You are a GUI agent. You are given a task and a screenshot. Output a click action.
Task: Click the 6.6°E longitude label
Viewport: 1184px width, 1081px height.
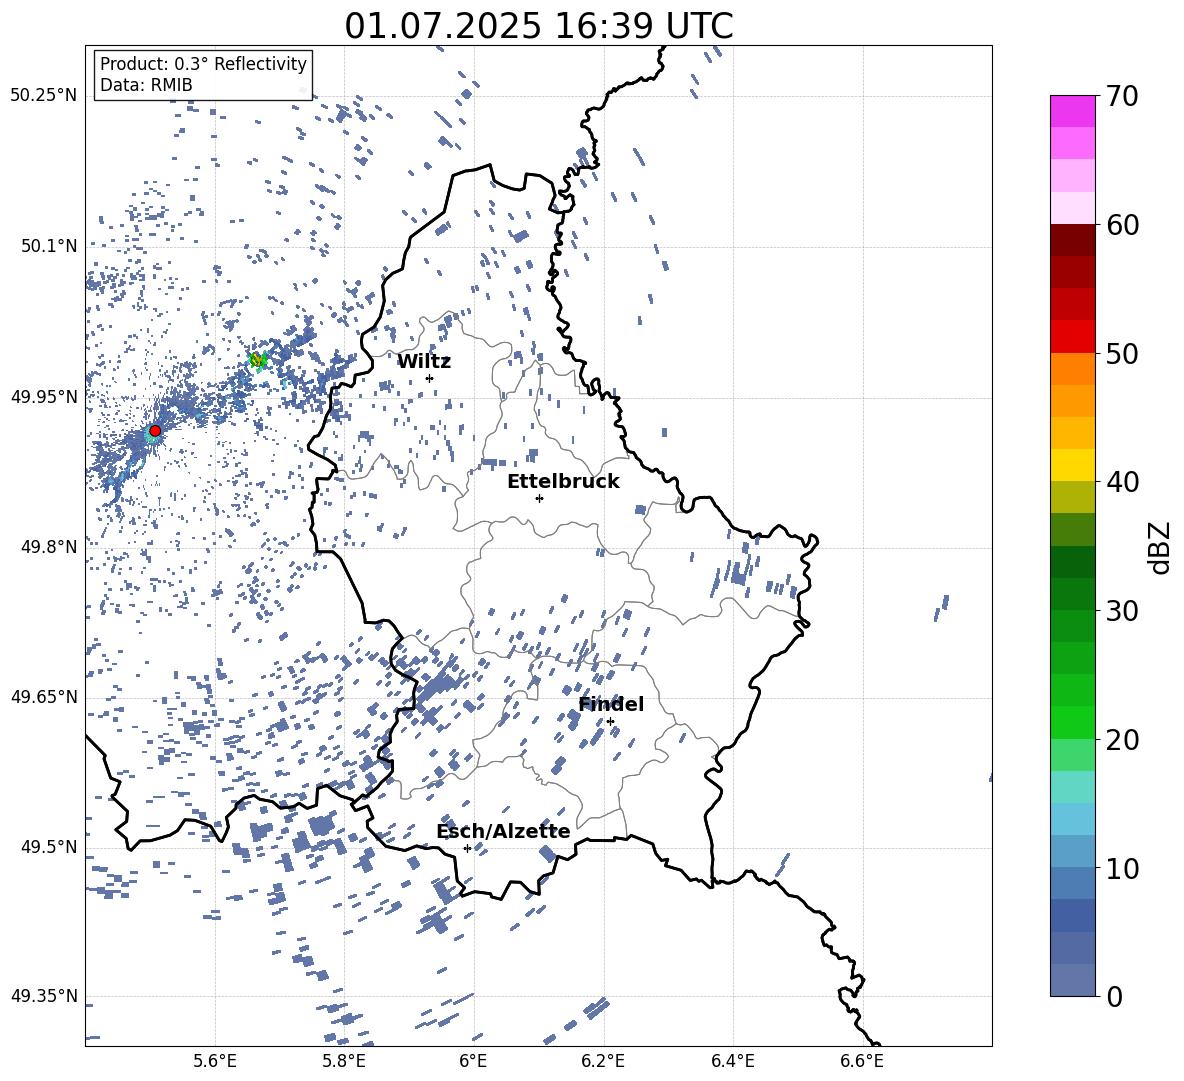point(862,1061)
